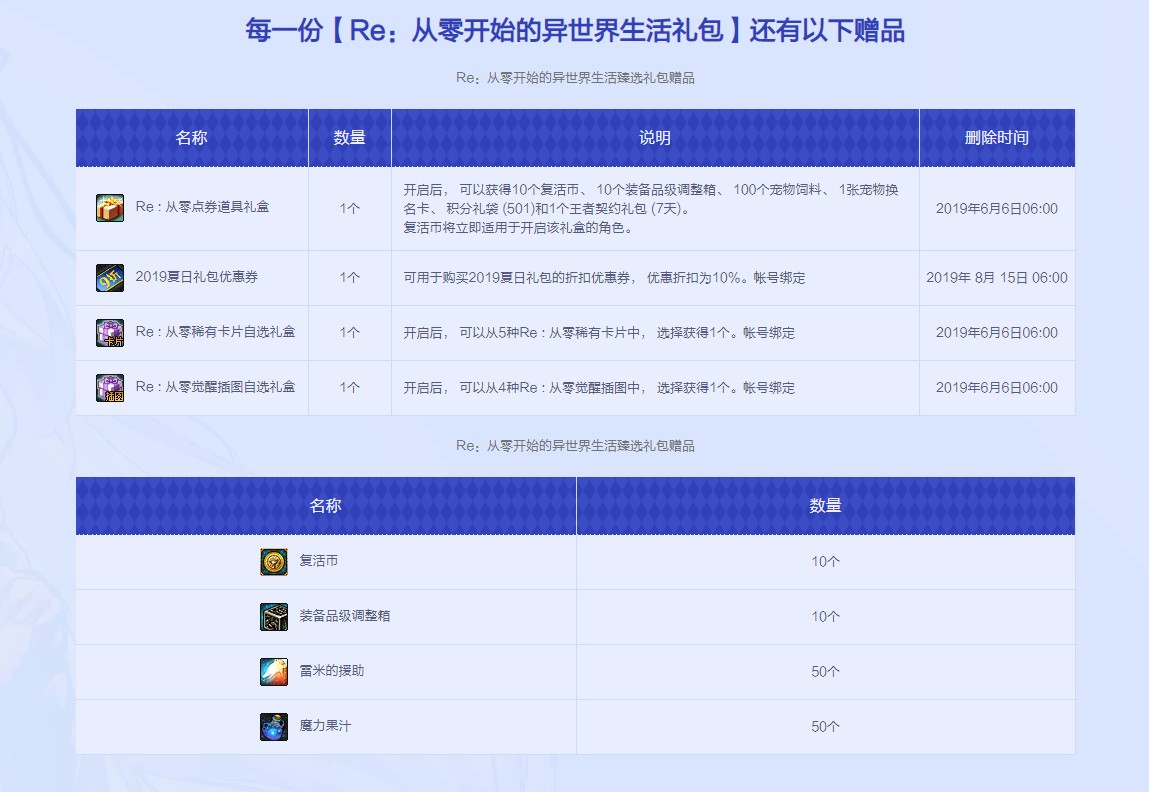The image size is (1149, 792).
Task: Click the 2019年 8月 15日 06:00 deletion date
Action: pyautogui.click(x=996, y=278)
